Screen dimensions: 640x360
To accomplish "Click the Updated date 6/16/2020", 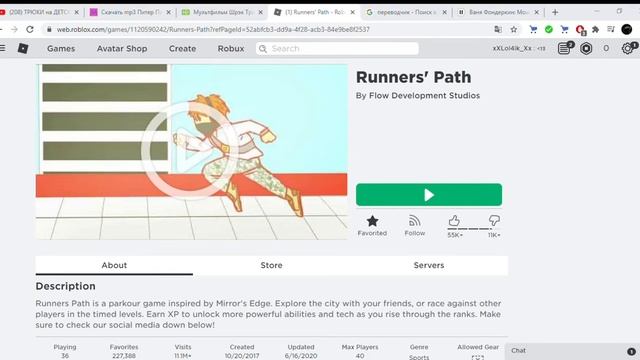I will (x=301, y=356).
